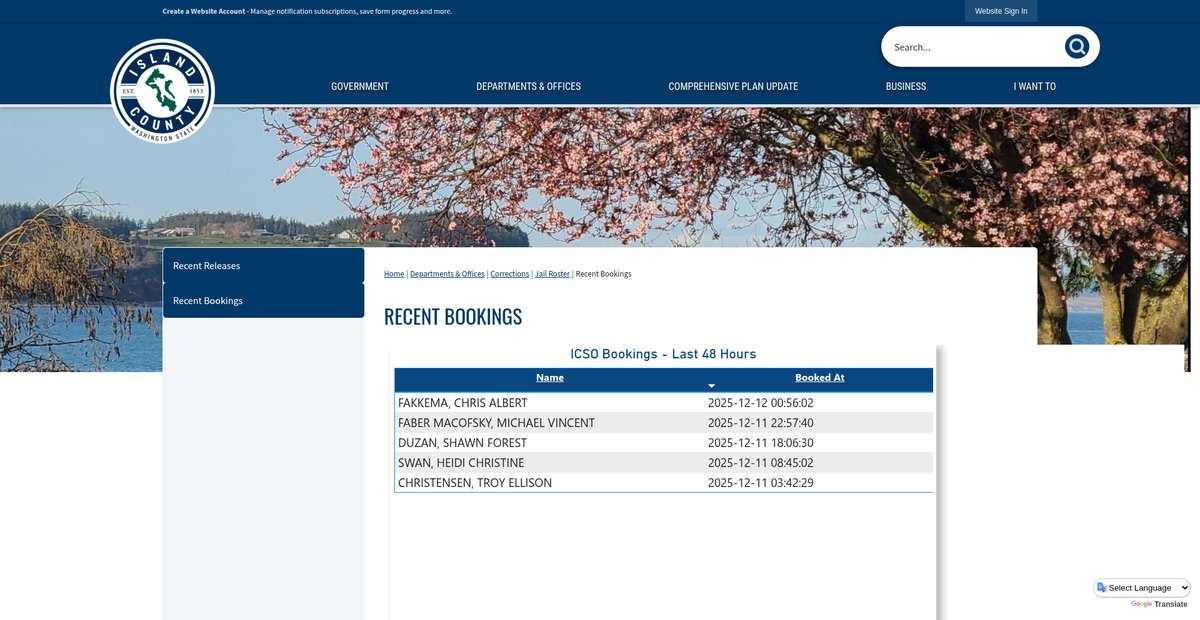Sort table by Booked At header

(820, 378)
